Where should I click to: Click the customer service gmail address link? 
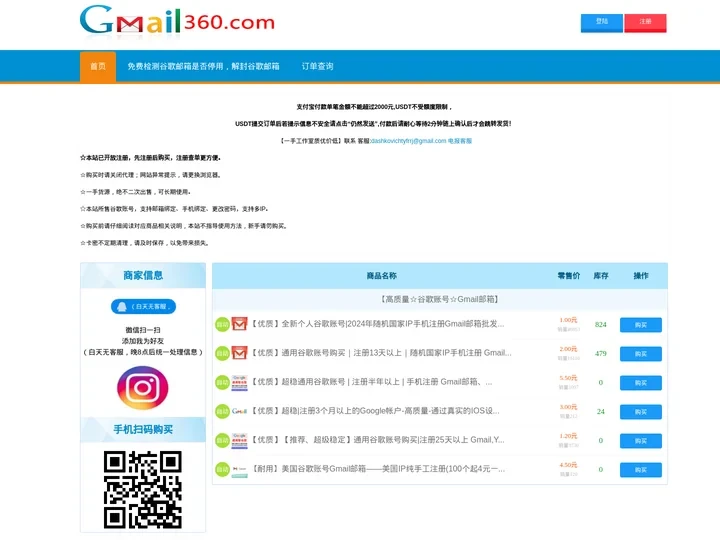tap(408, 141)
